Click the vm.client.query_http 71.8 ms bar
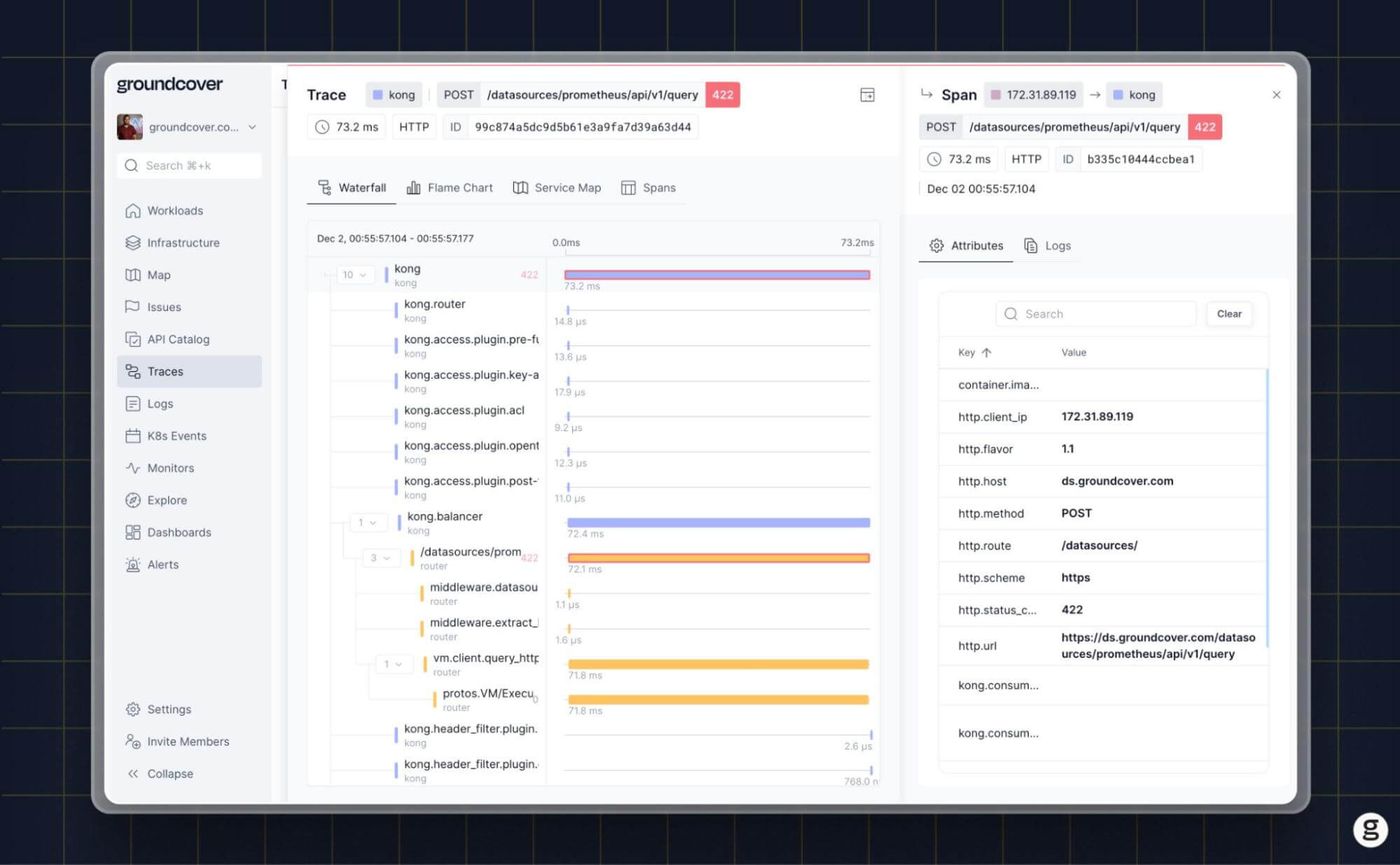Viewport: 1400px width, 865px height. coord(718,664)
